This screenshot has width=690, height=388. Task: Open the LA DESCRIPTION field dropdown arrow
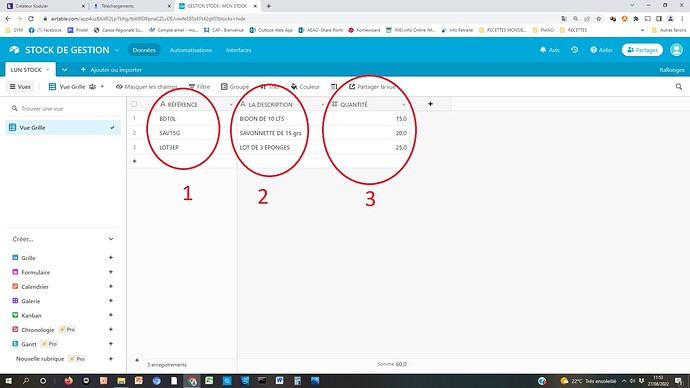323,104
